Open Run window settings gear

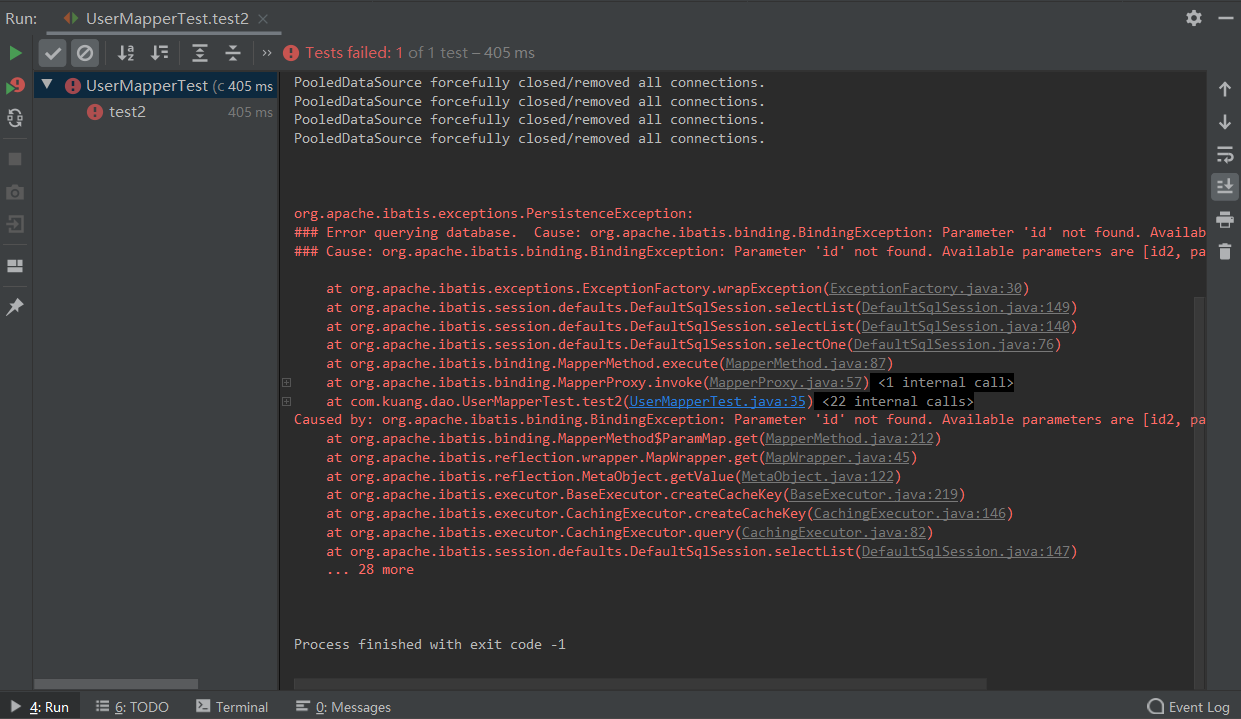point(1194,18)
